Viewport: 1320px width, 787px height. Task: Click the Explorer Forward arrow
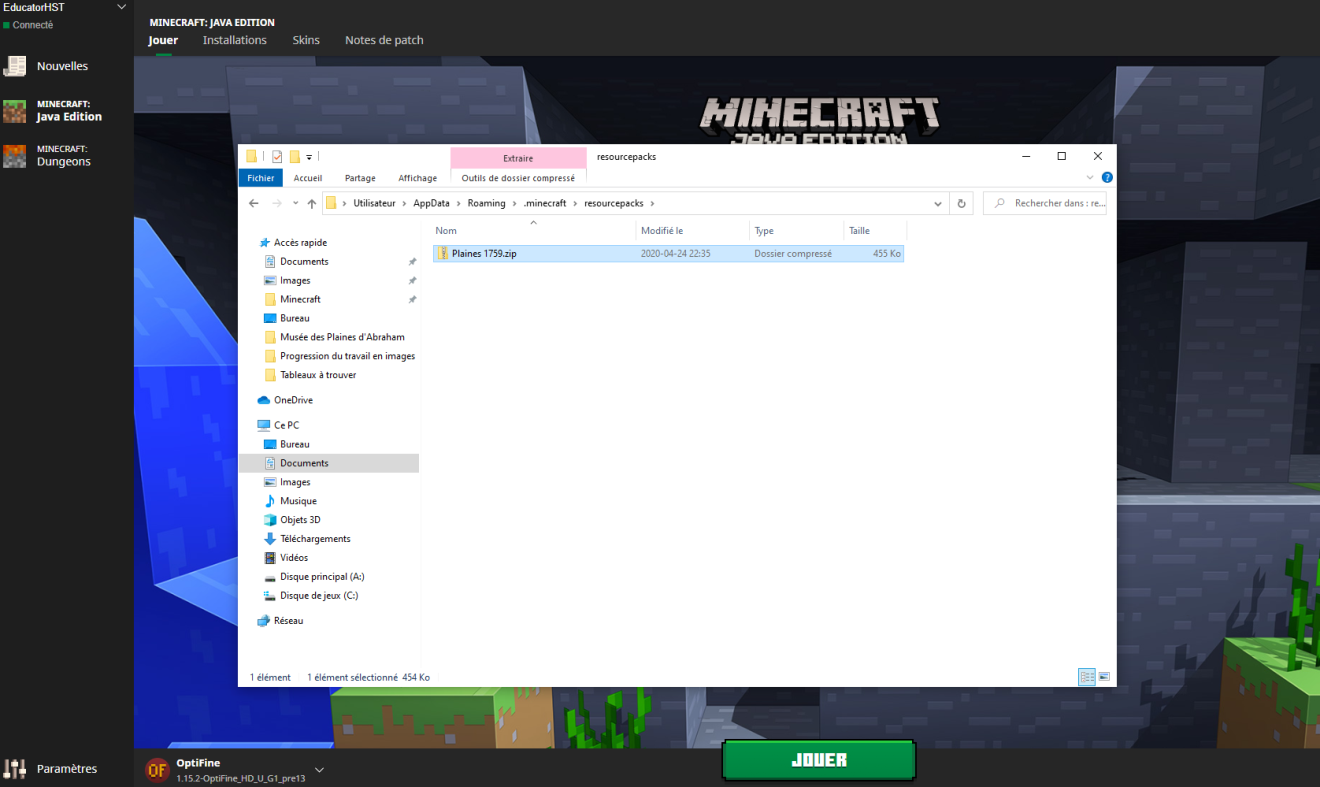coord(277,203)
